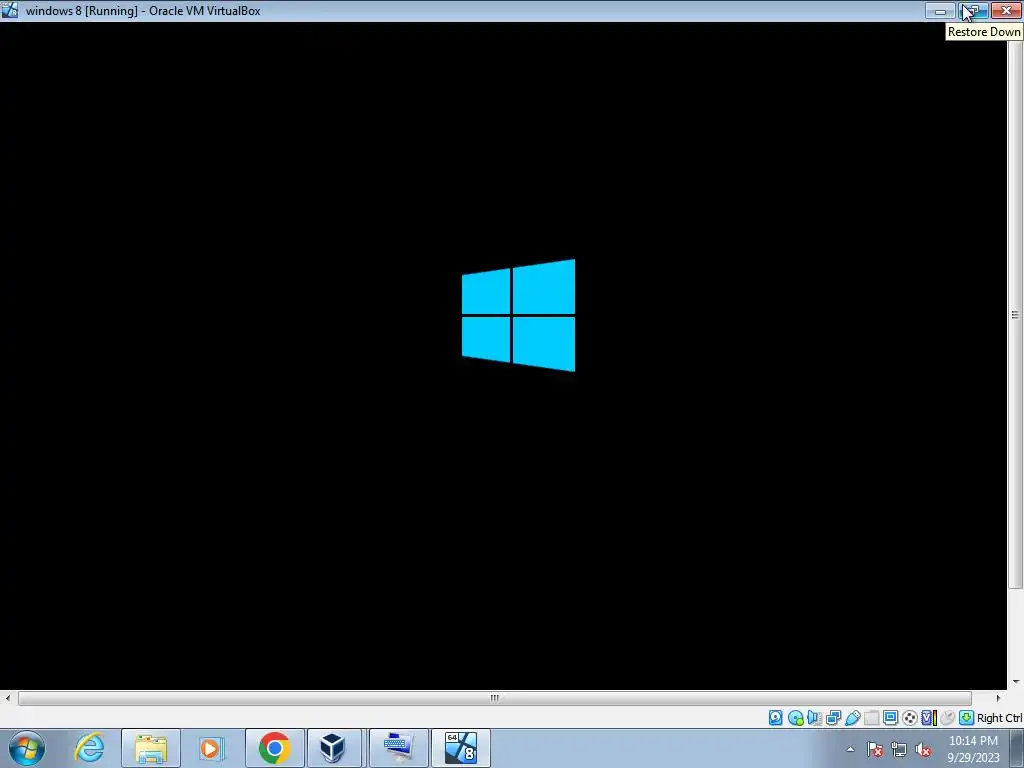The height and width of the screenshot is (768, 1024).
Task: Click the muted volume tray icon
Action: click(x=923, y=749)
